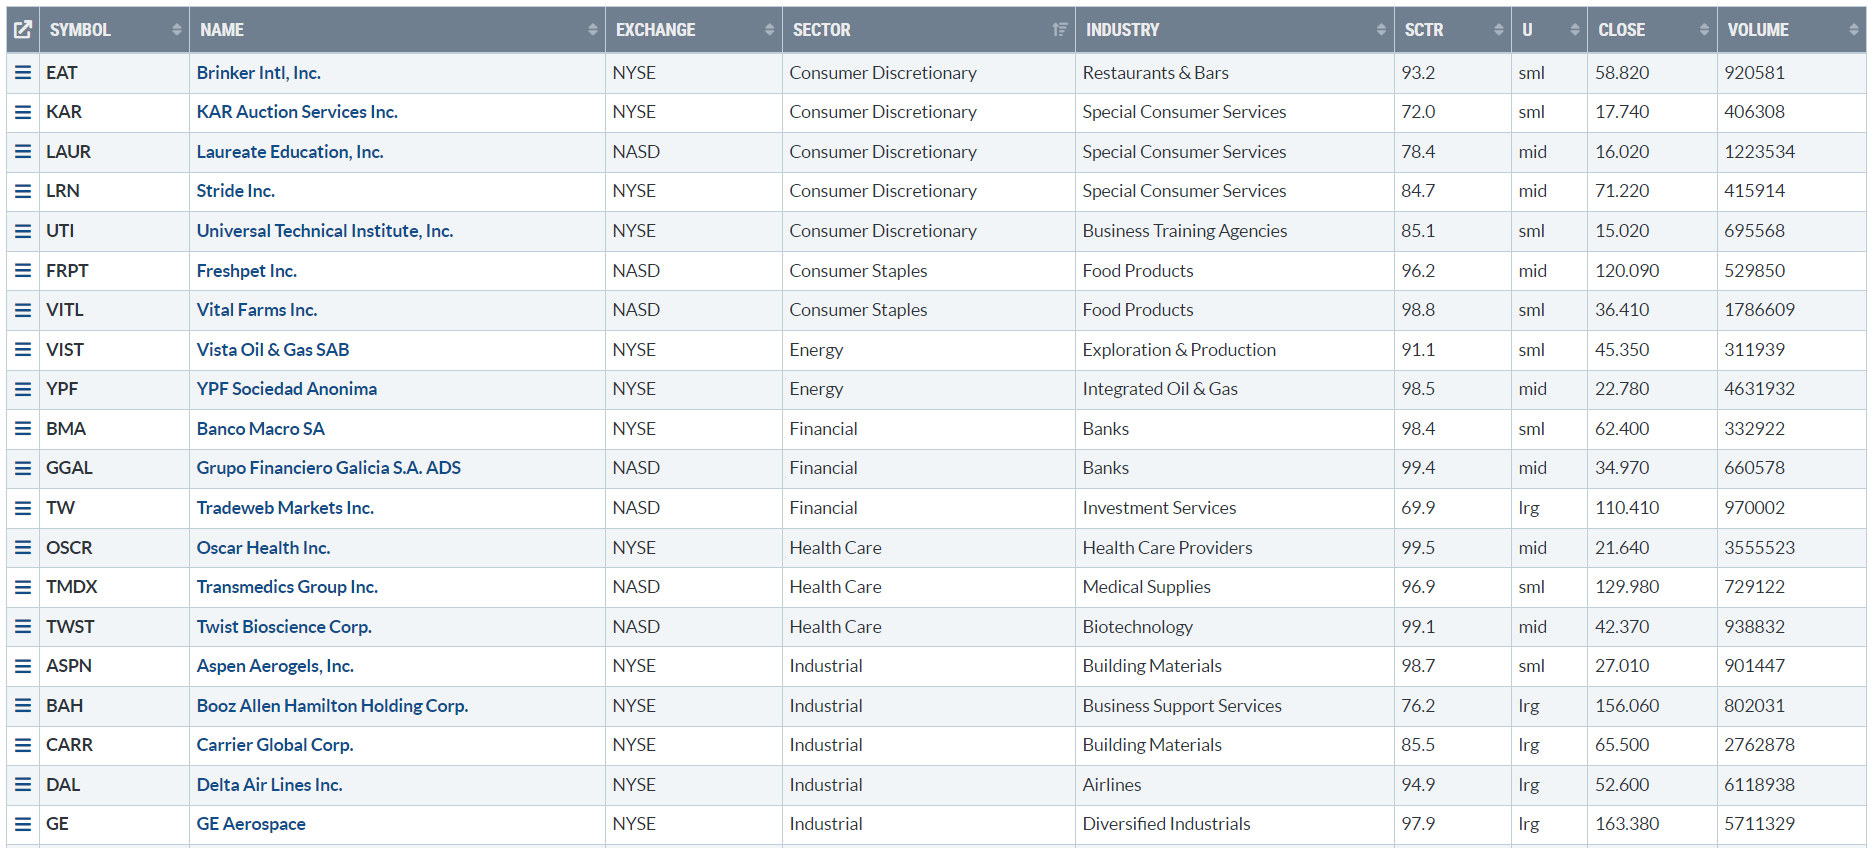Select the Universal Technical Institute, Inc. link
The width and height of the screenshot is (1875, 848).
tap(325, 231)
